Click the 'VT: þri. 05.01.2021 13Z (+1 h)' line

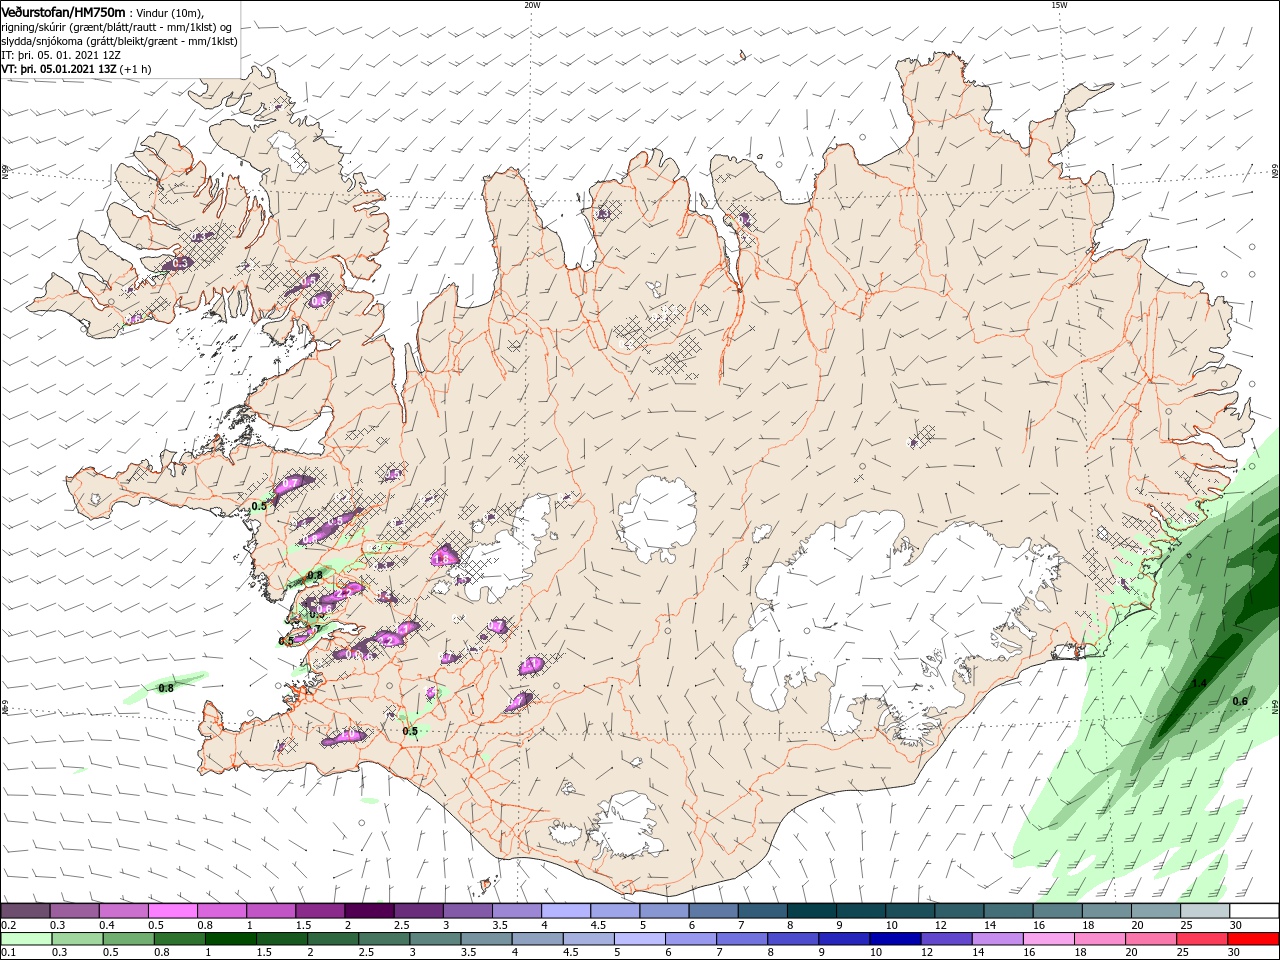(x=77, y=69)
